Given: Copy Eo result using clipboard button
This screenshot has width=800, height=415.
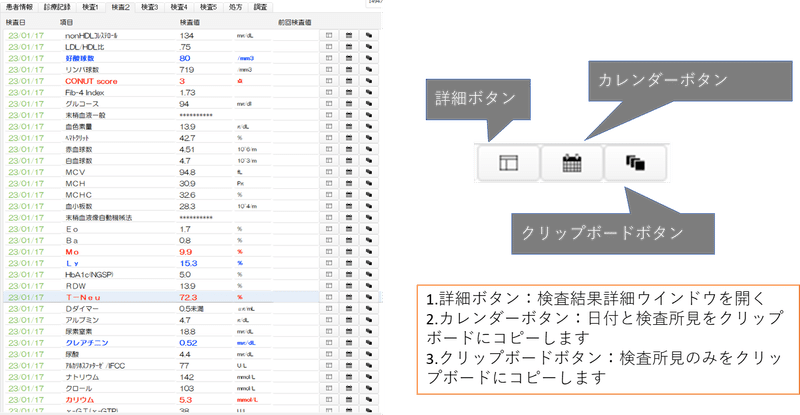Looking at the screenshot, I should (x=369, y=229).
